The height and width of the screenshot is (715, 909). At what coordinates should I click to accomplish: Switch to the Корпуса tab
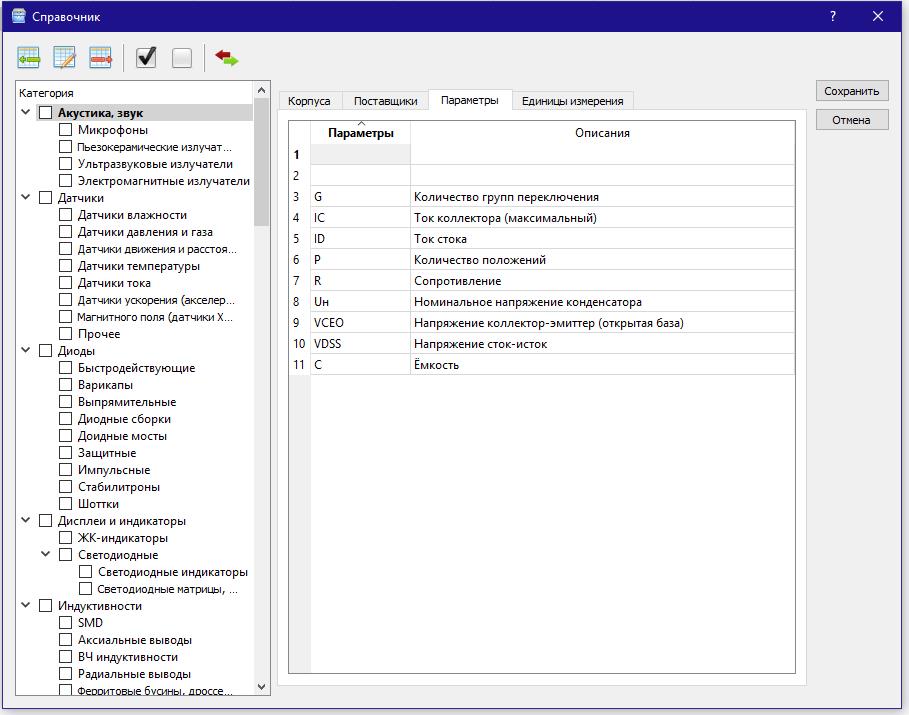[x=309, y=101]
